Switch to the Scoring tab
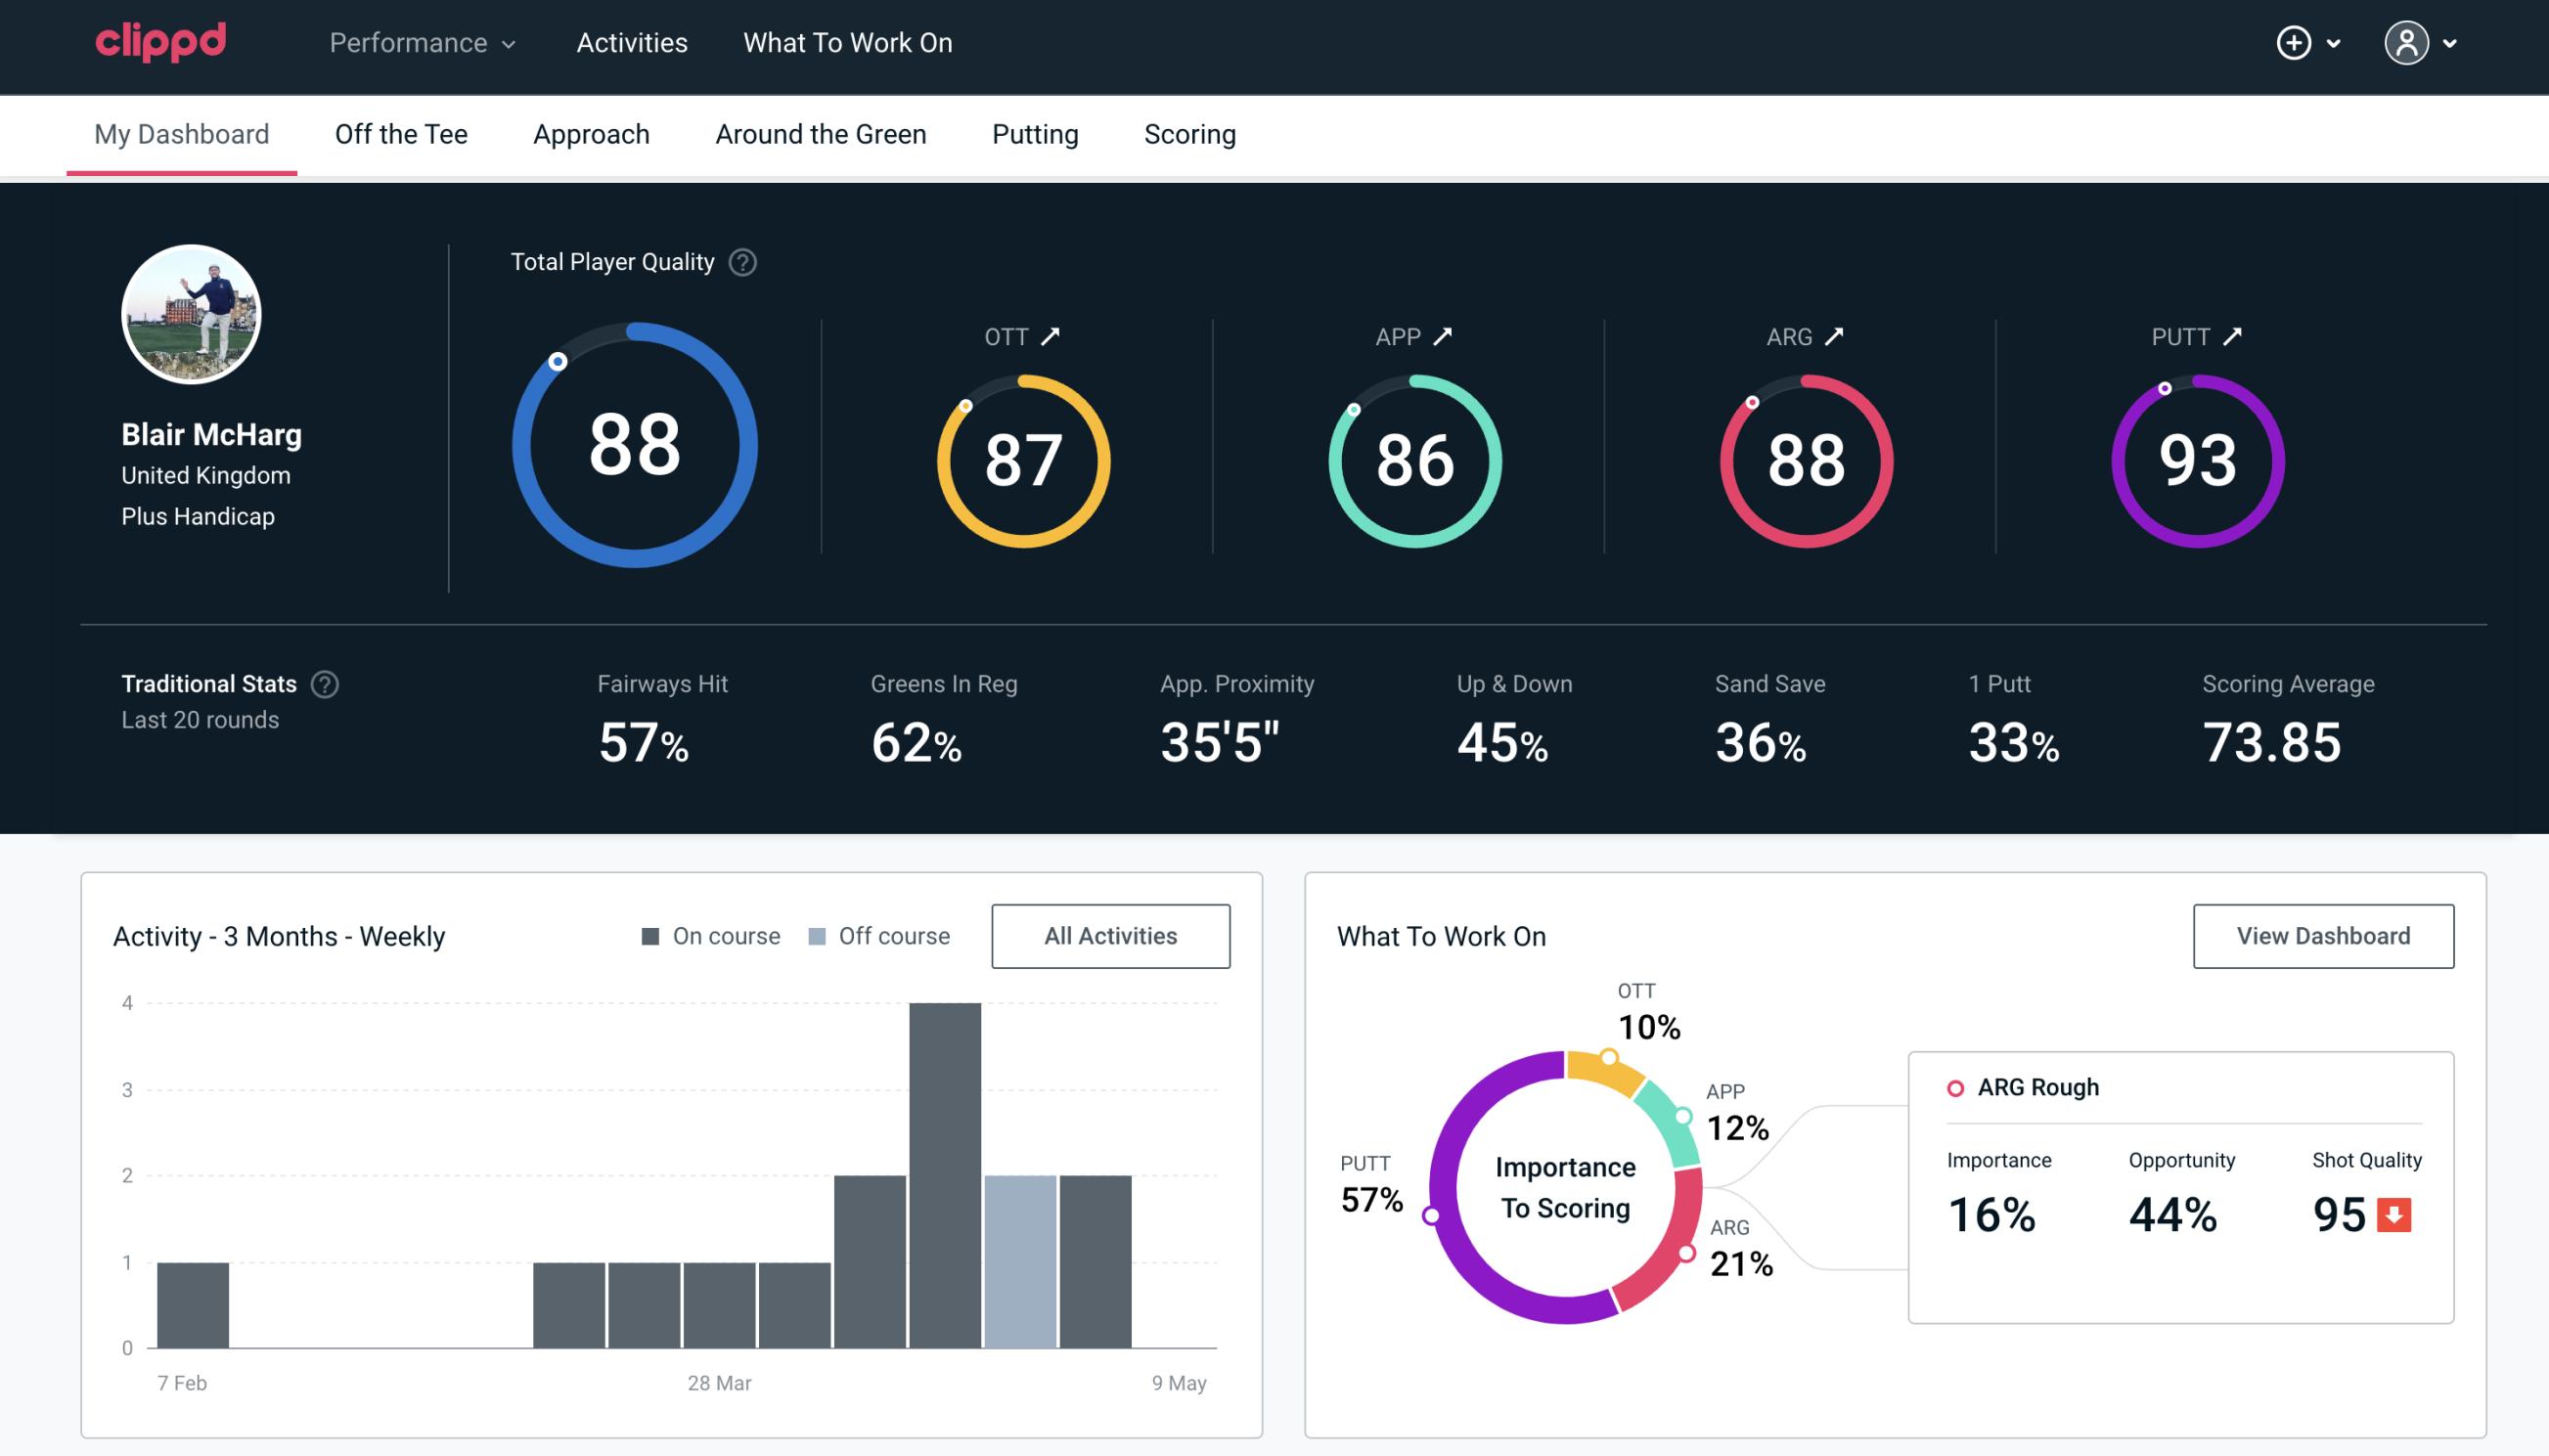The image size is (2549, 1456). 1188,133
